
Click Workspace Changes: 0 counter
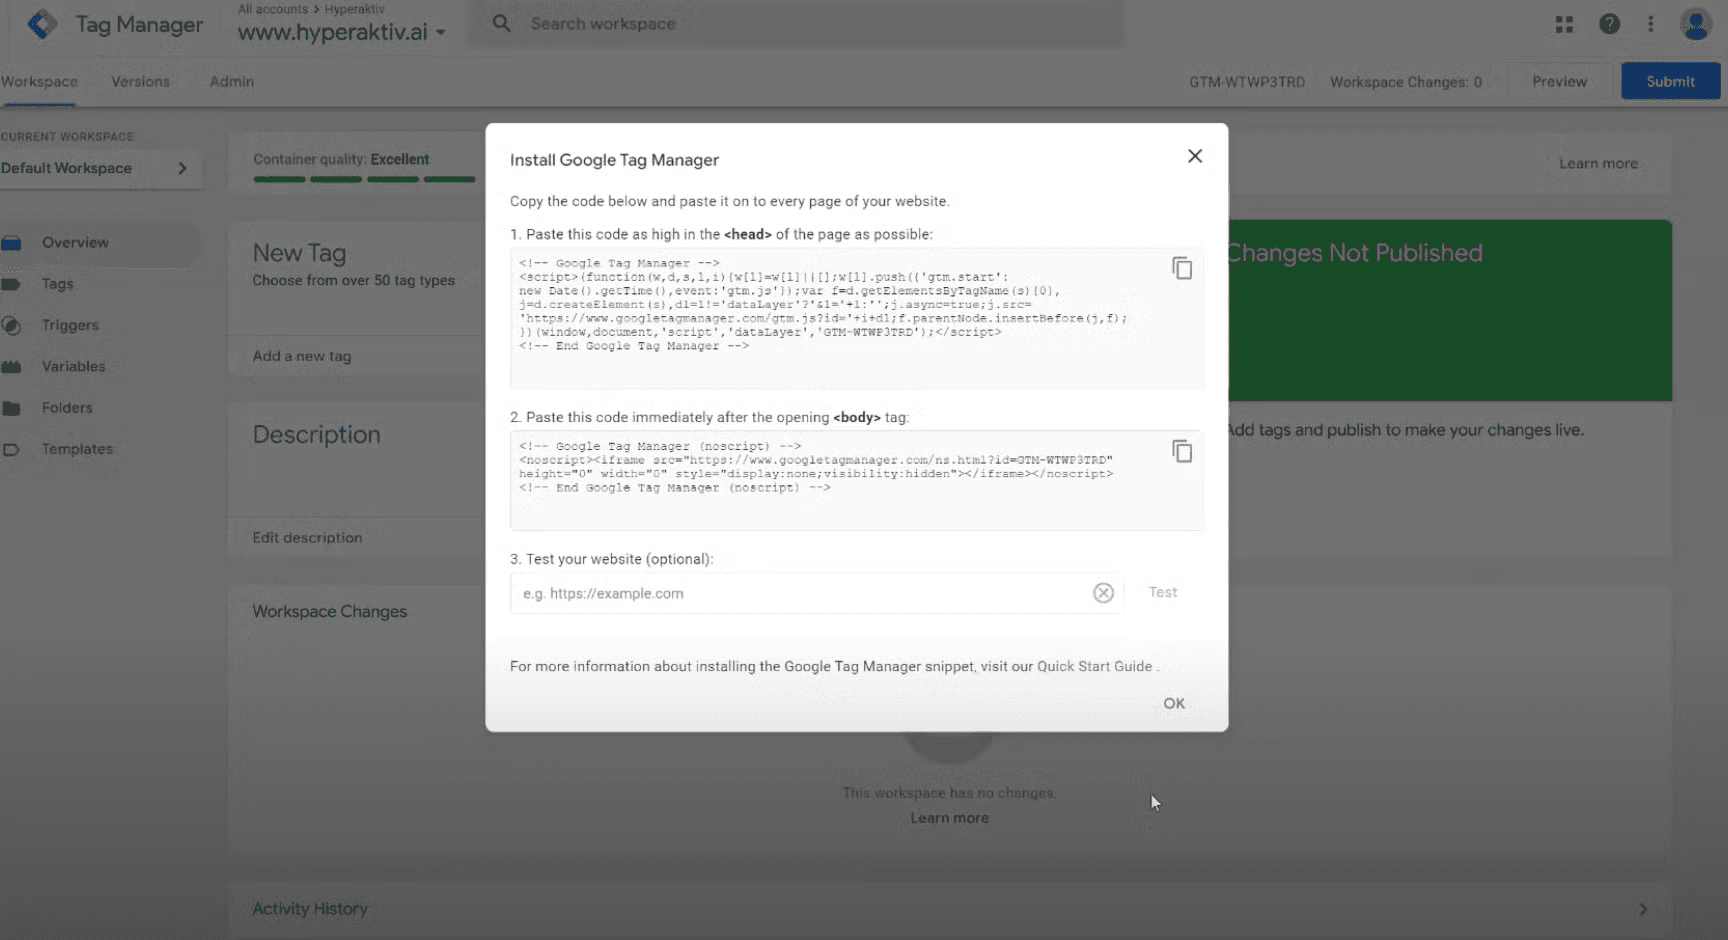1406,82
